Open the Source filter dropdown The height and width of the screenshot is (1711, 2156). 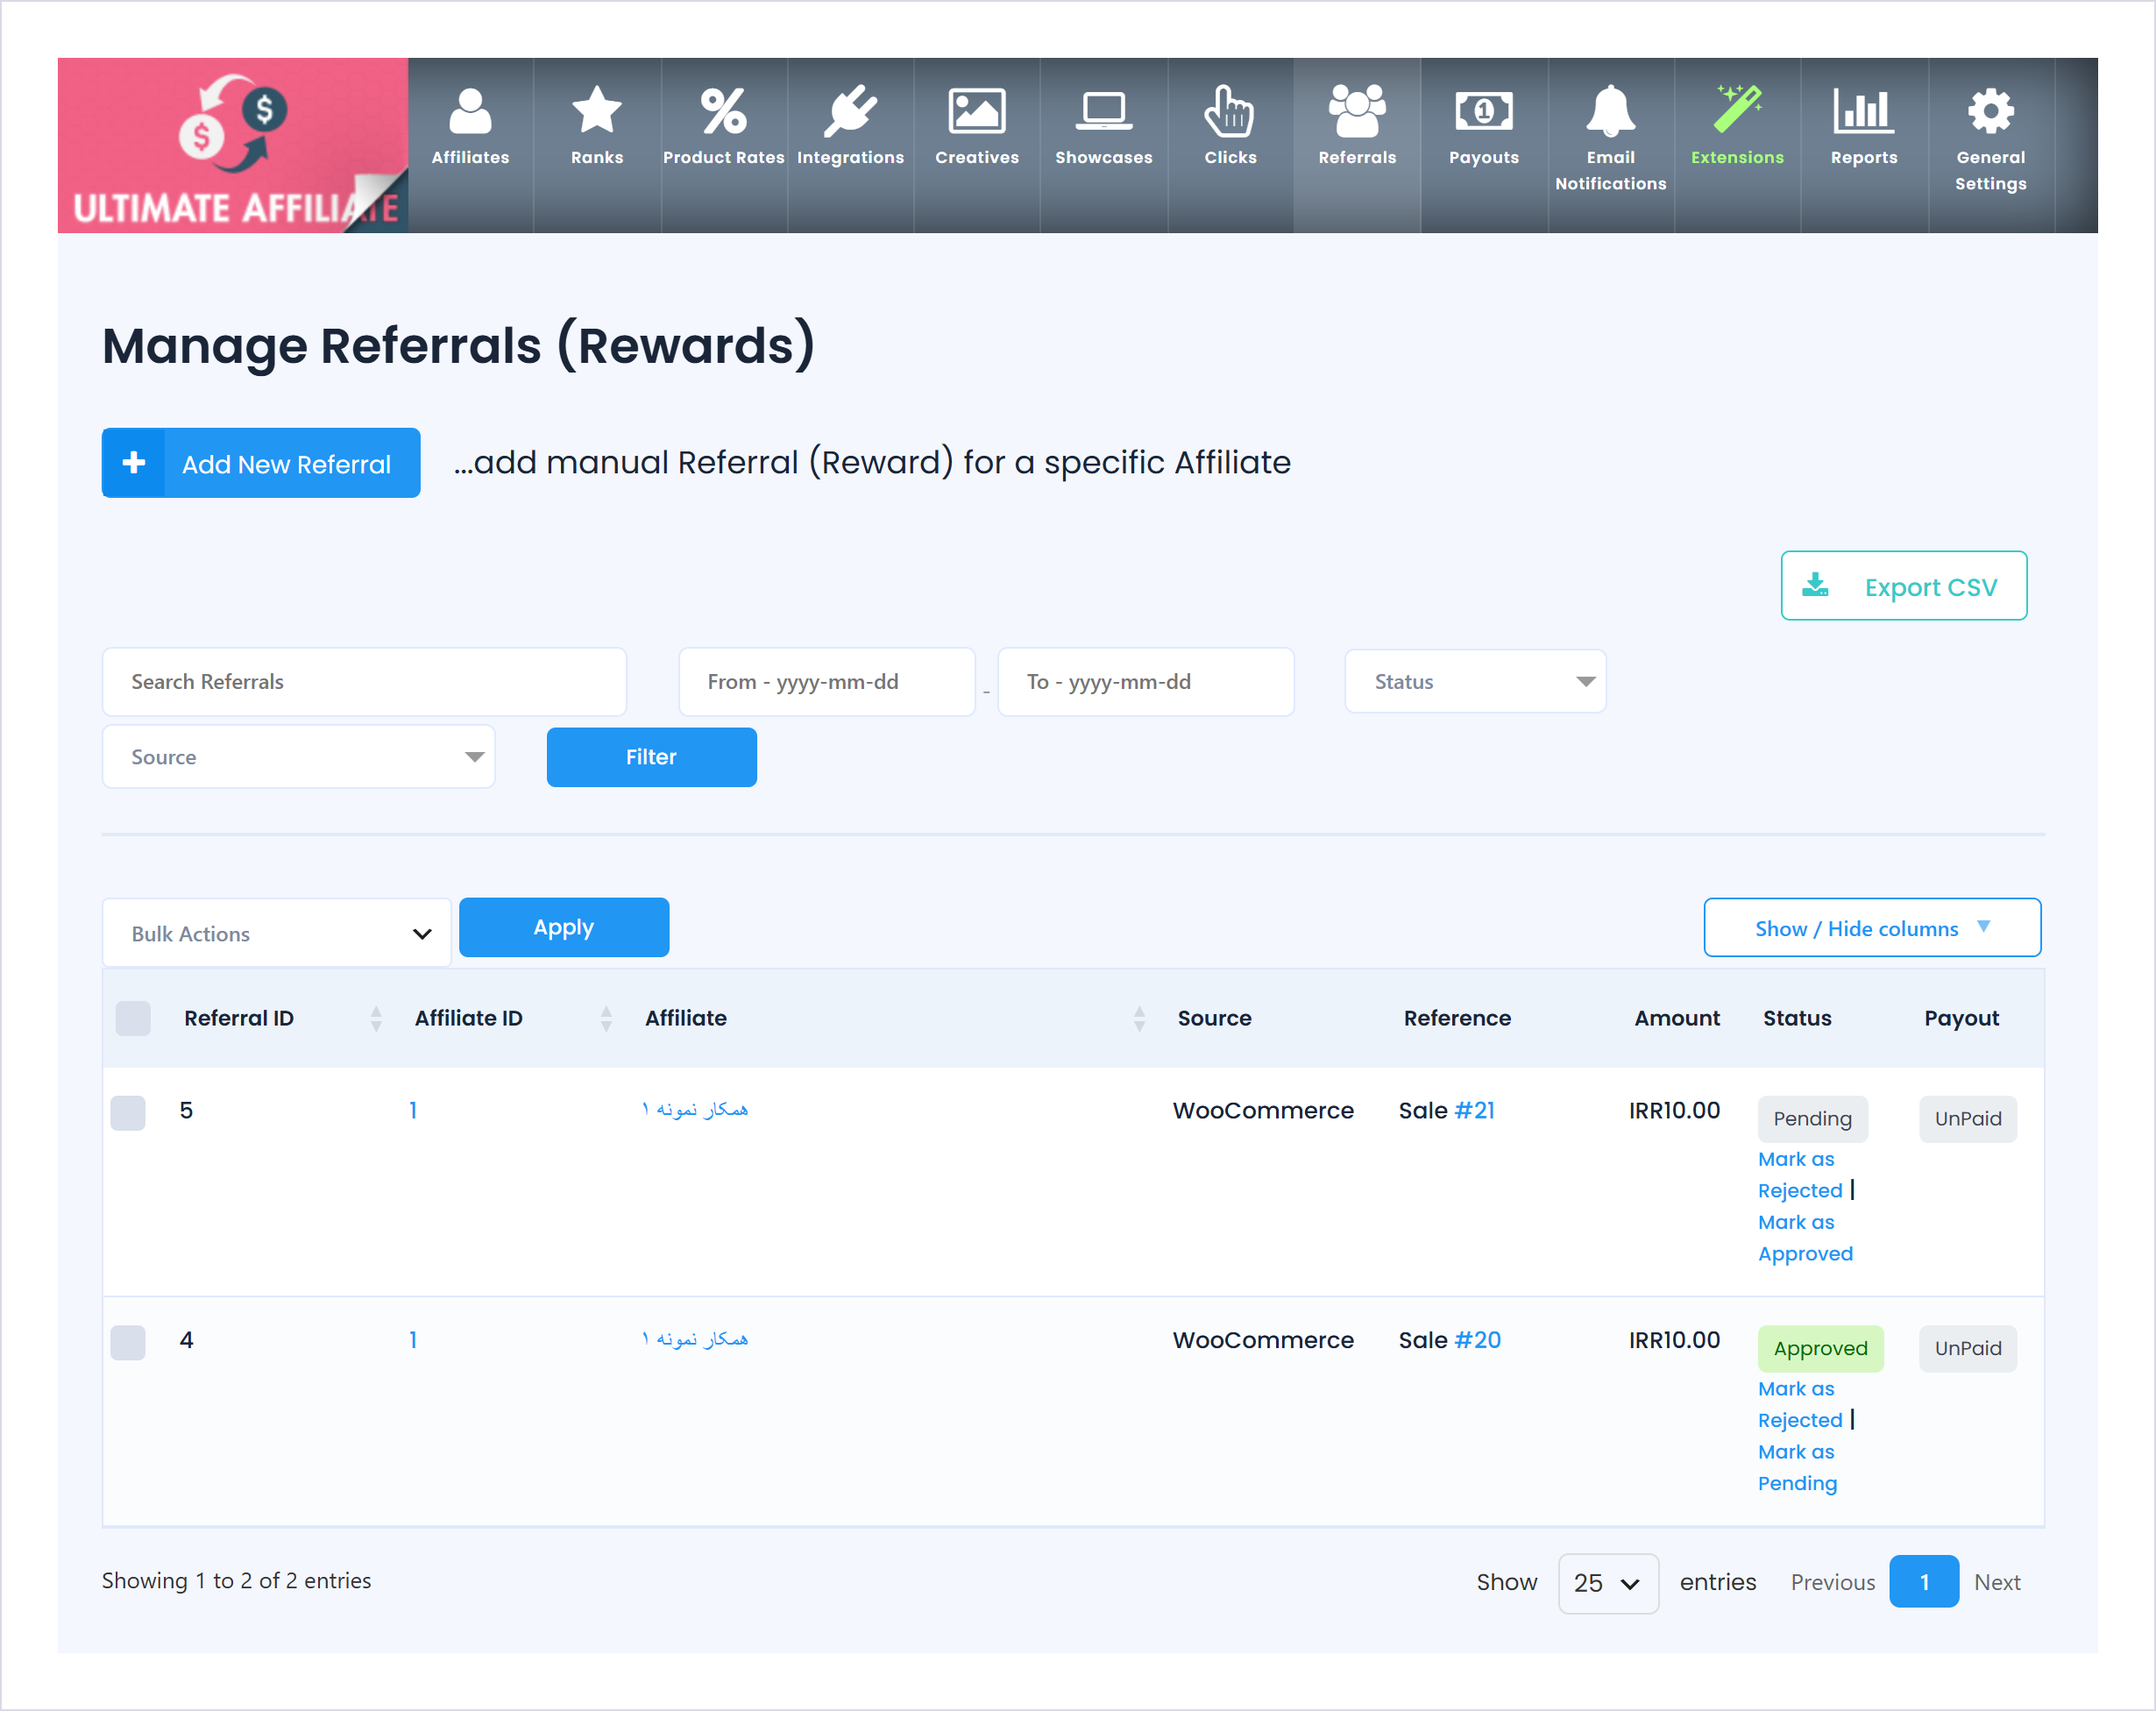pos(298,757)
